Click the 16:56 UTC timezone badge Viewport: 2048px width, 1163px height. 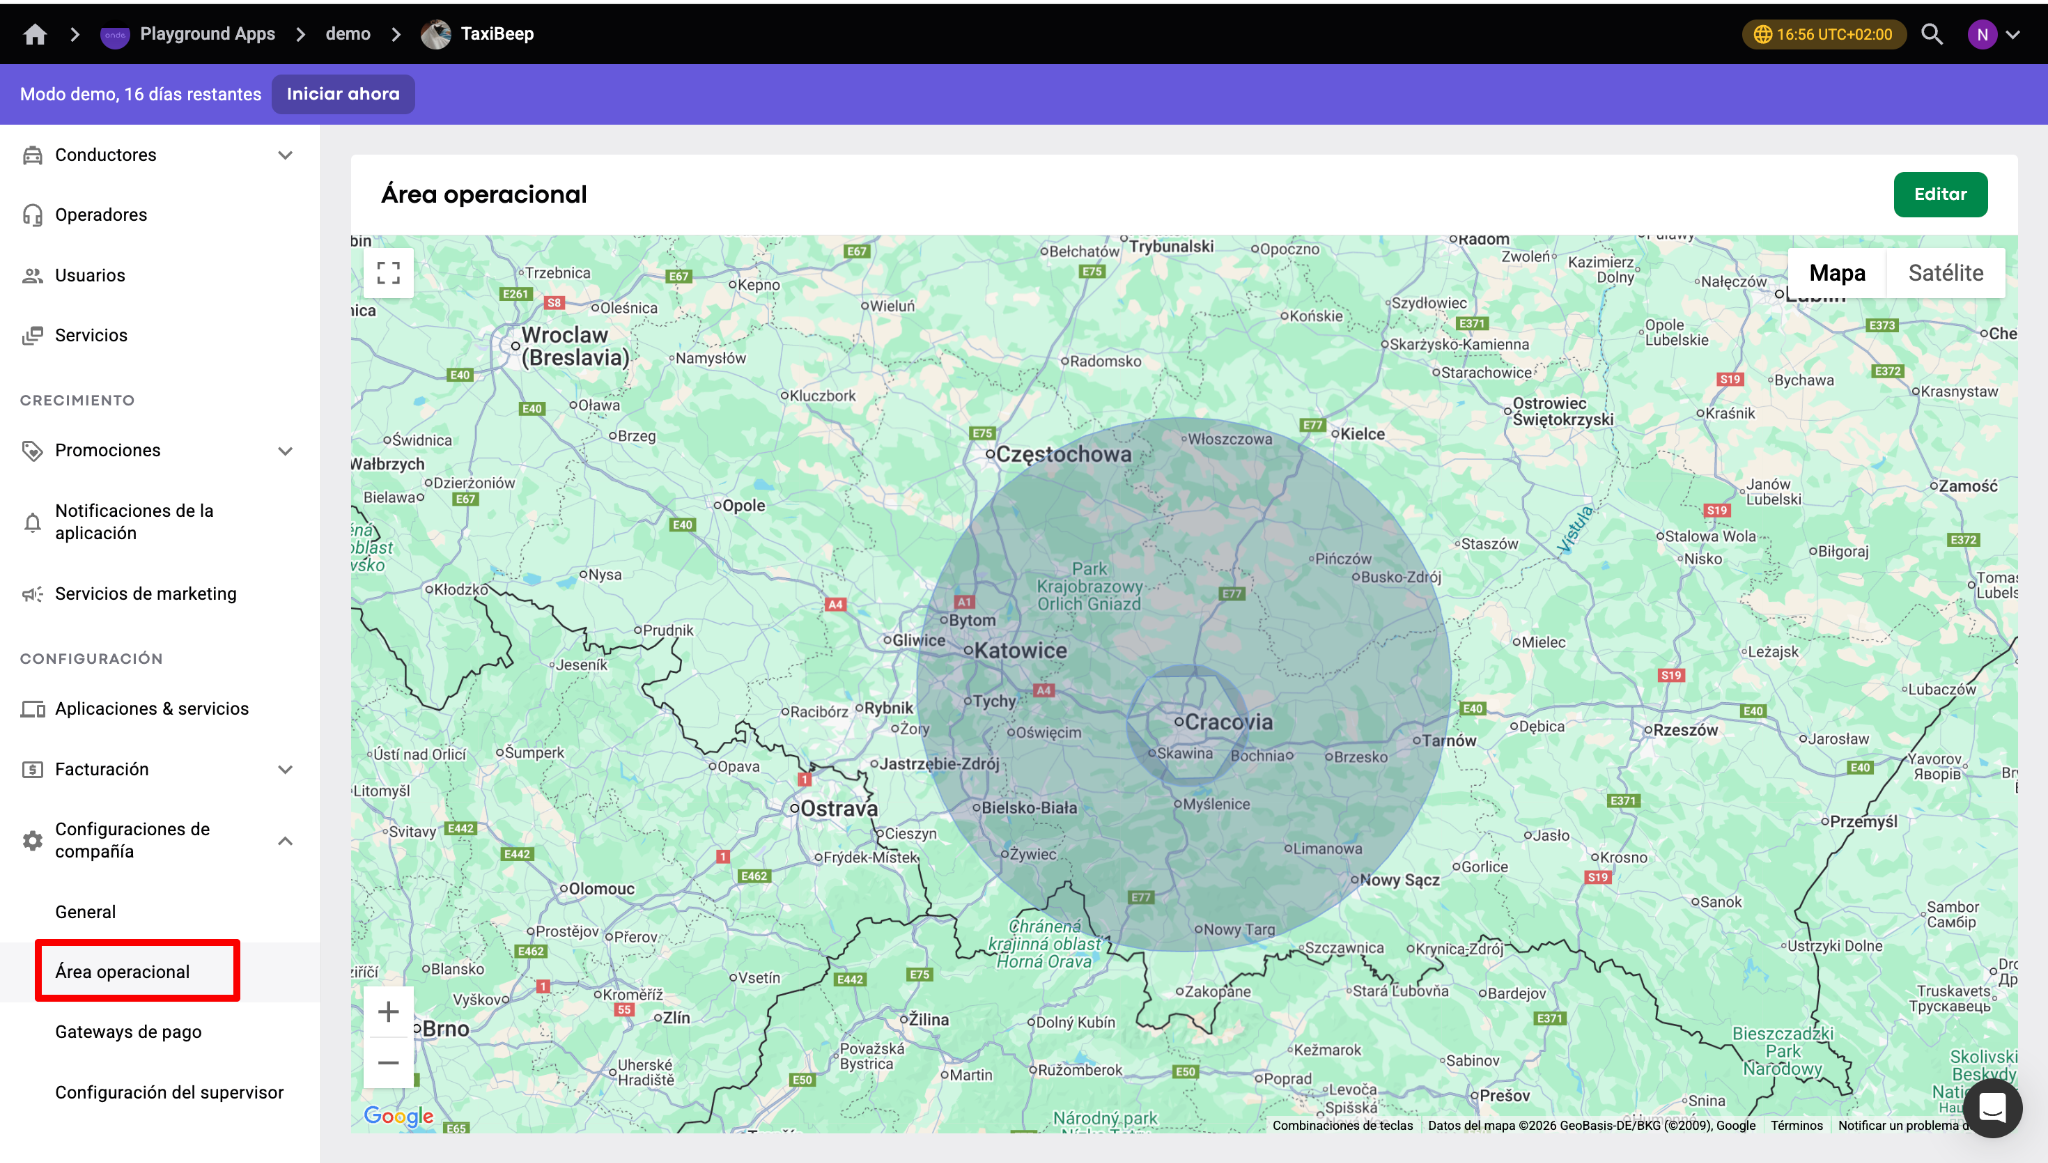tap(1824, 34)
